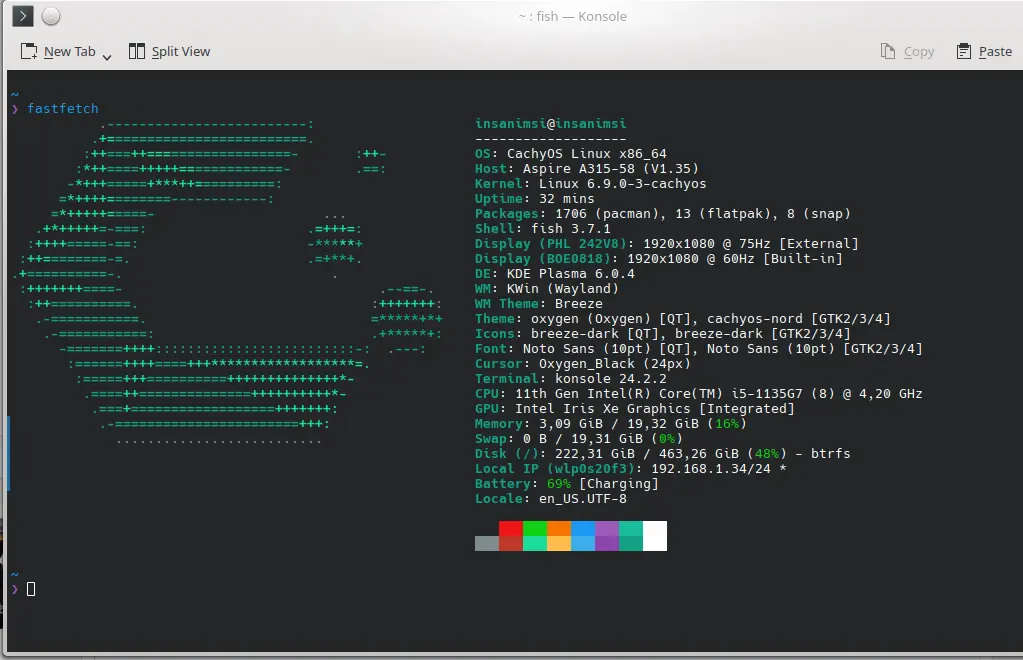Click the Memory line 3,09 GiB
This screenshot has width=1023, height=660.
click(611, 423)
